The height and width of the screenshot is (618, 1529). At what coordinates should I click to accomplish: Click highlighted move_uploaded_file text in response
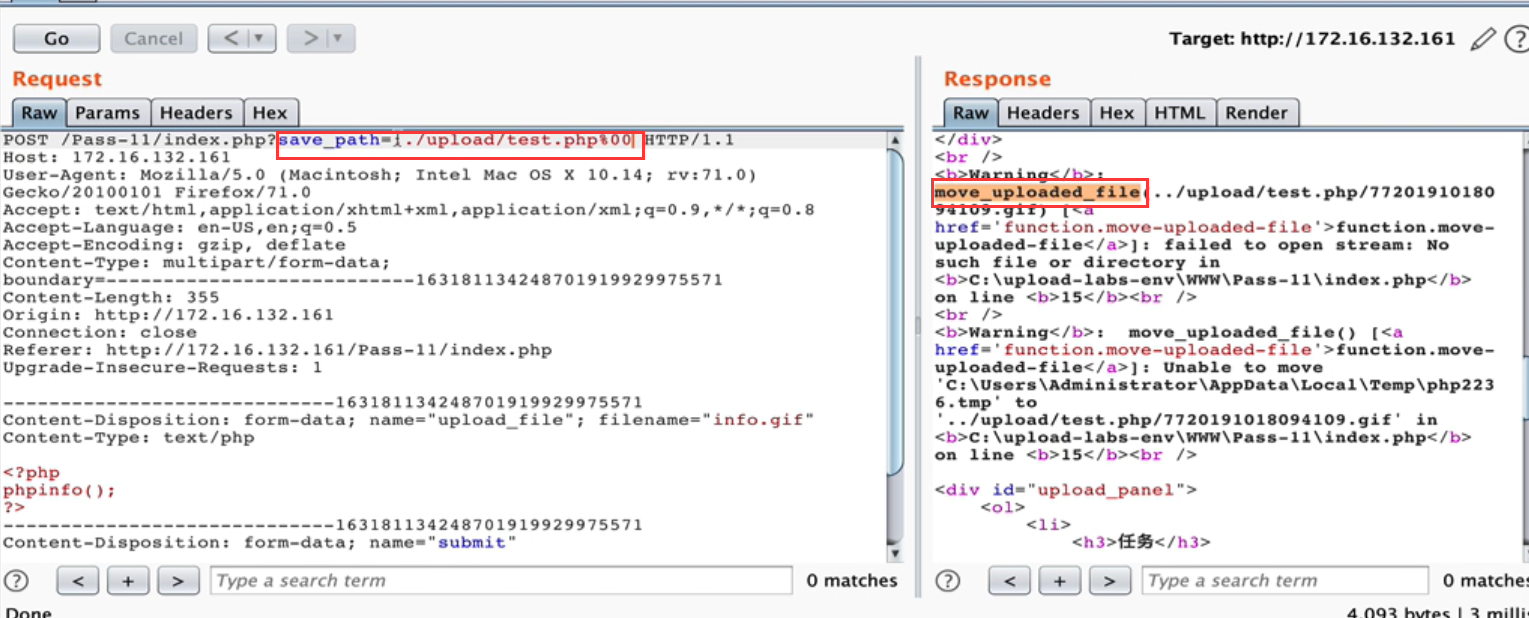click(x=1039, y=192)
